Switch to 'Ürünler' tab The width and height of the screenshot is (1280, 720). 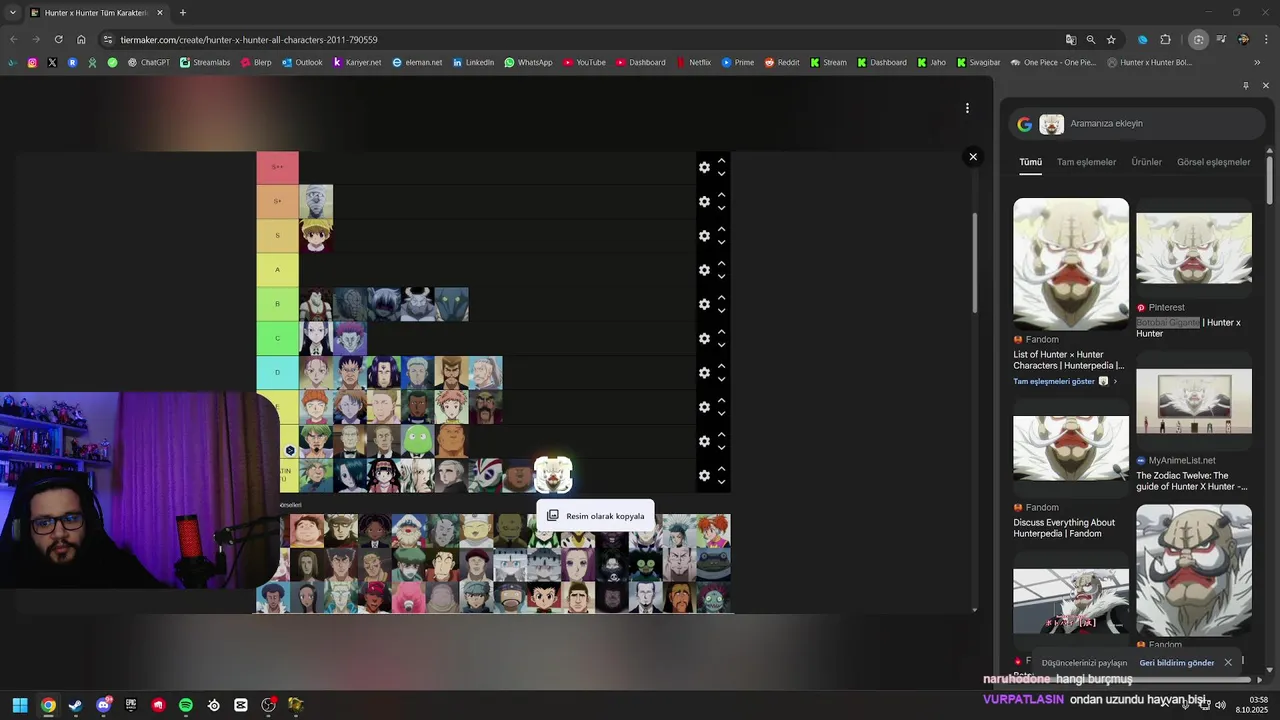click(1146, 162)
